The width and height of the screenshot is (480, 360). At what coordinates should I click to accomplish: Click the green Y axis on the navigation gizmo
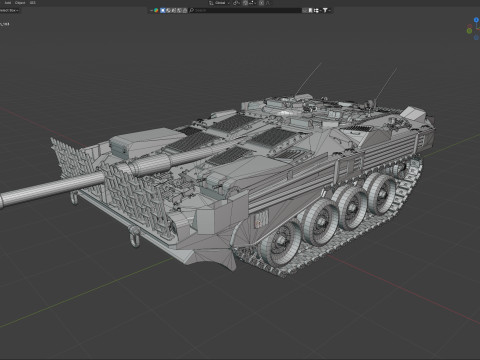point(469,31)
